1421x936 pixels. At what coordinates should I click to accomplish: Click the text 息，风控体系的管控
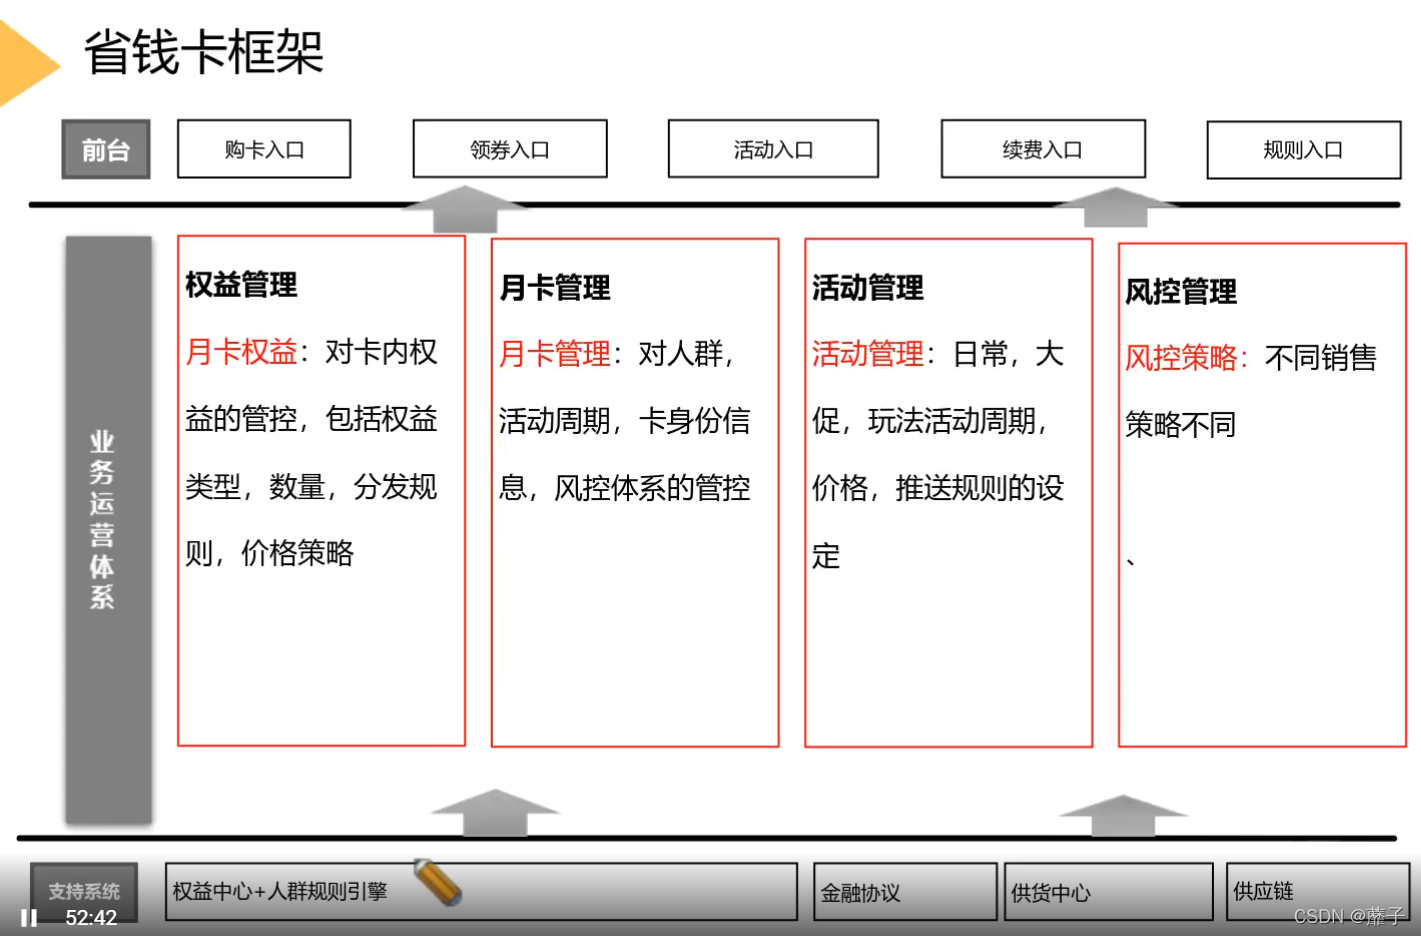[625, 488]
